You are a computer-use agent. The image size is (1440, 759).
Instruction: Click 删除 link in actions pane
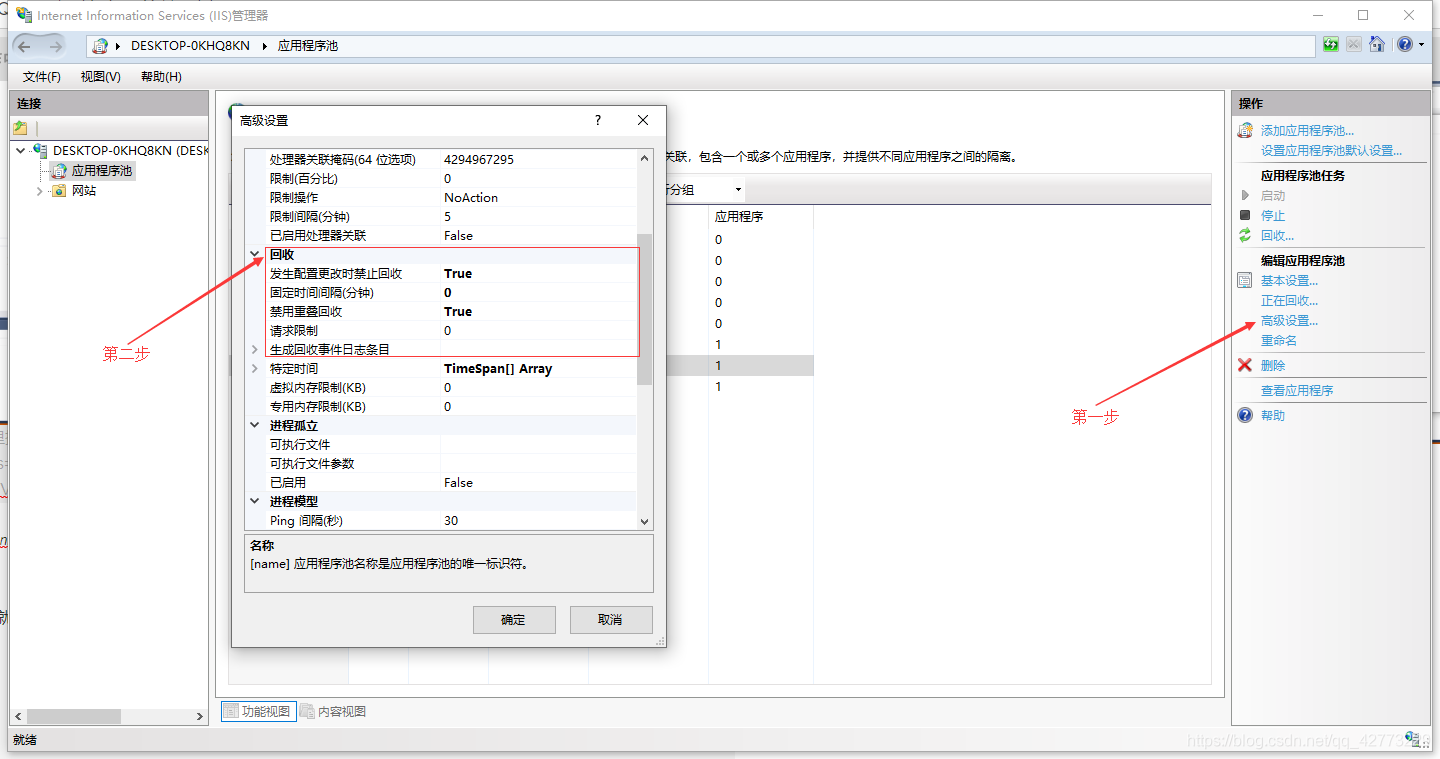point(1273,366)
